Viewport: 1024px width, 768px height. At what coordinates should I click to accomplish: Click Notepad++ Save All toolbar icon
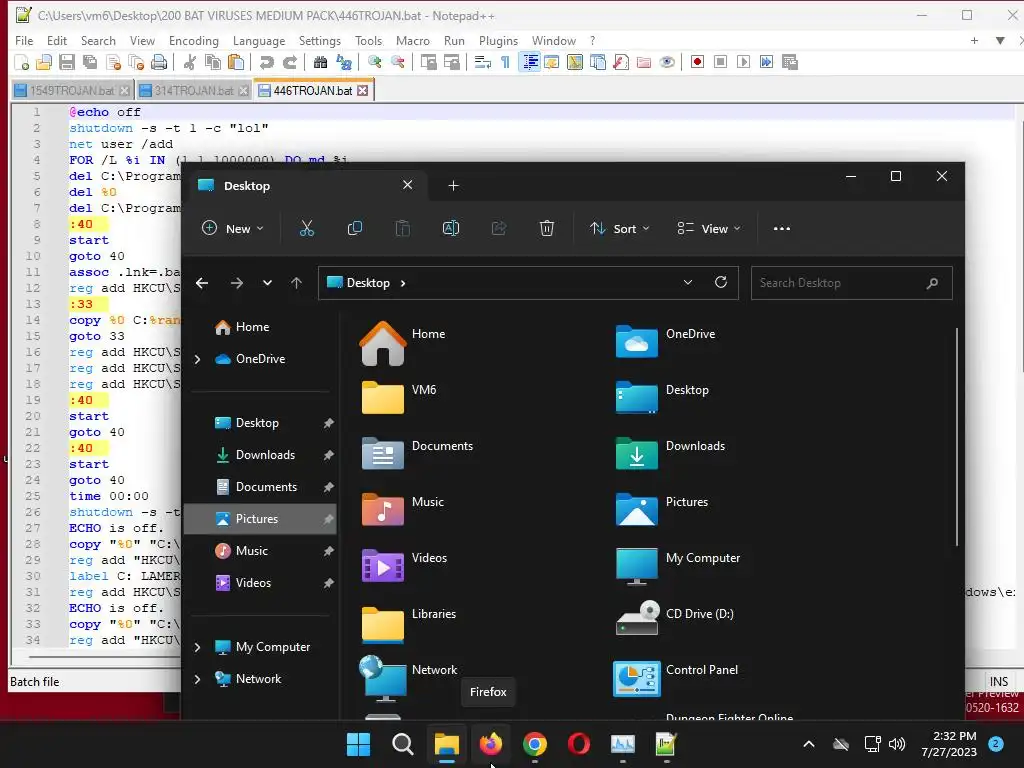[x=89, y=62]
